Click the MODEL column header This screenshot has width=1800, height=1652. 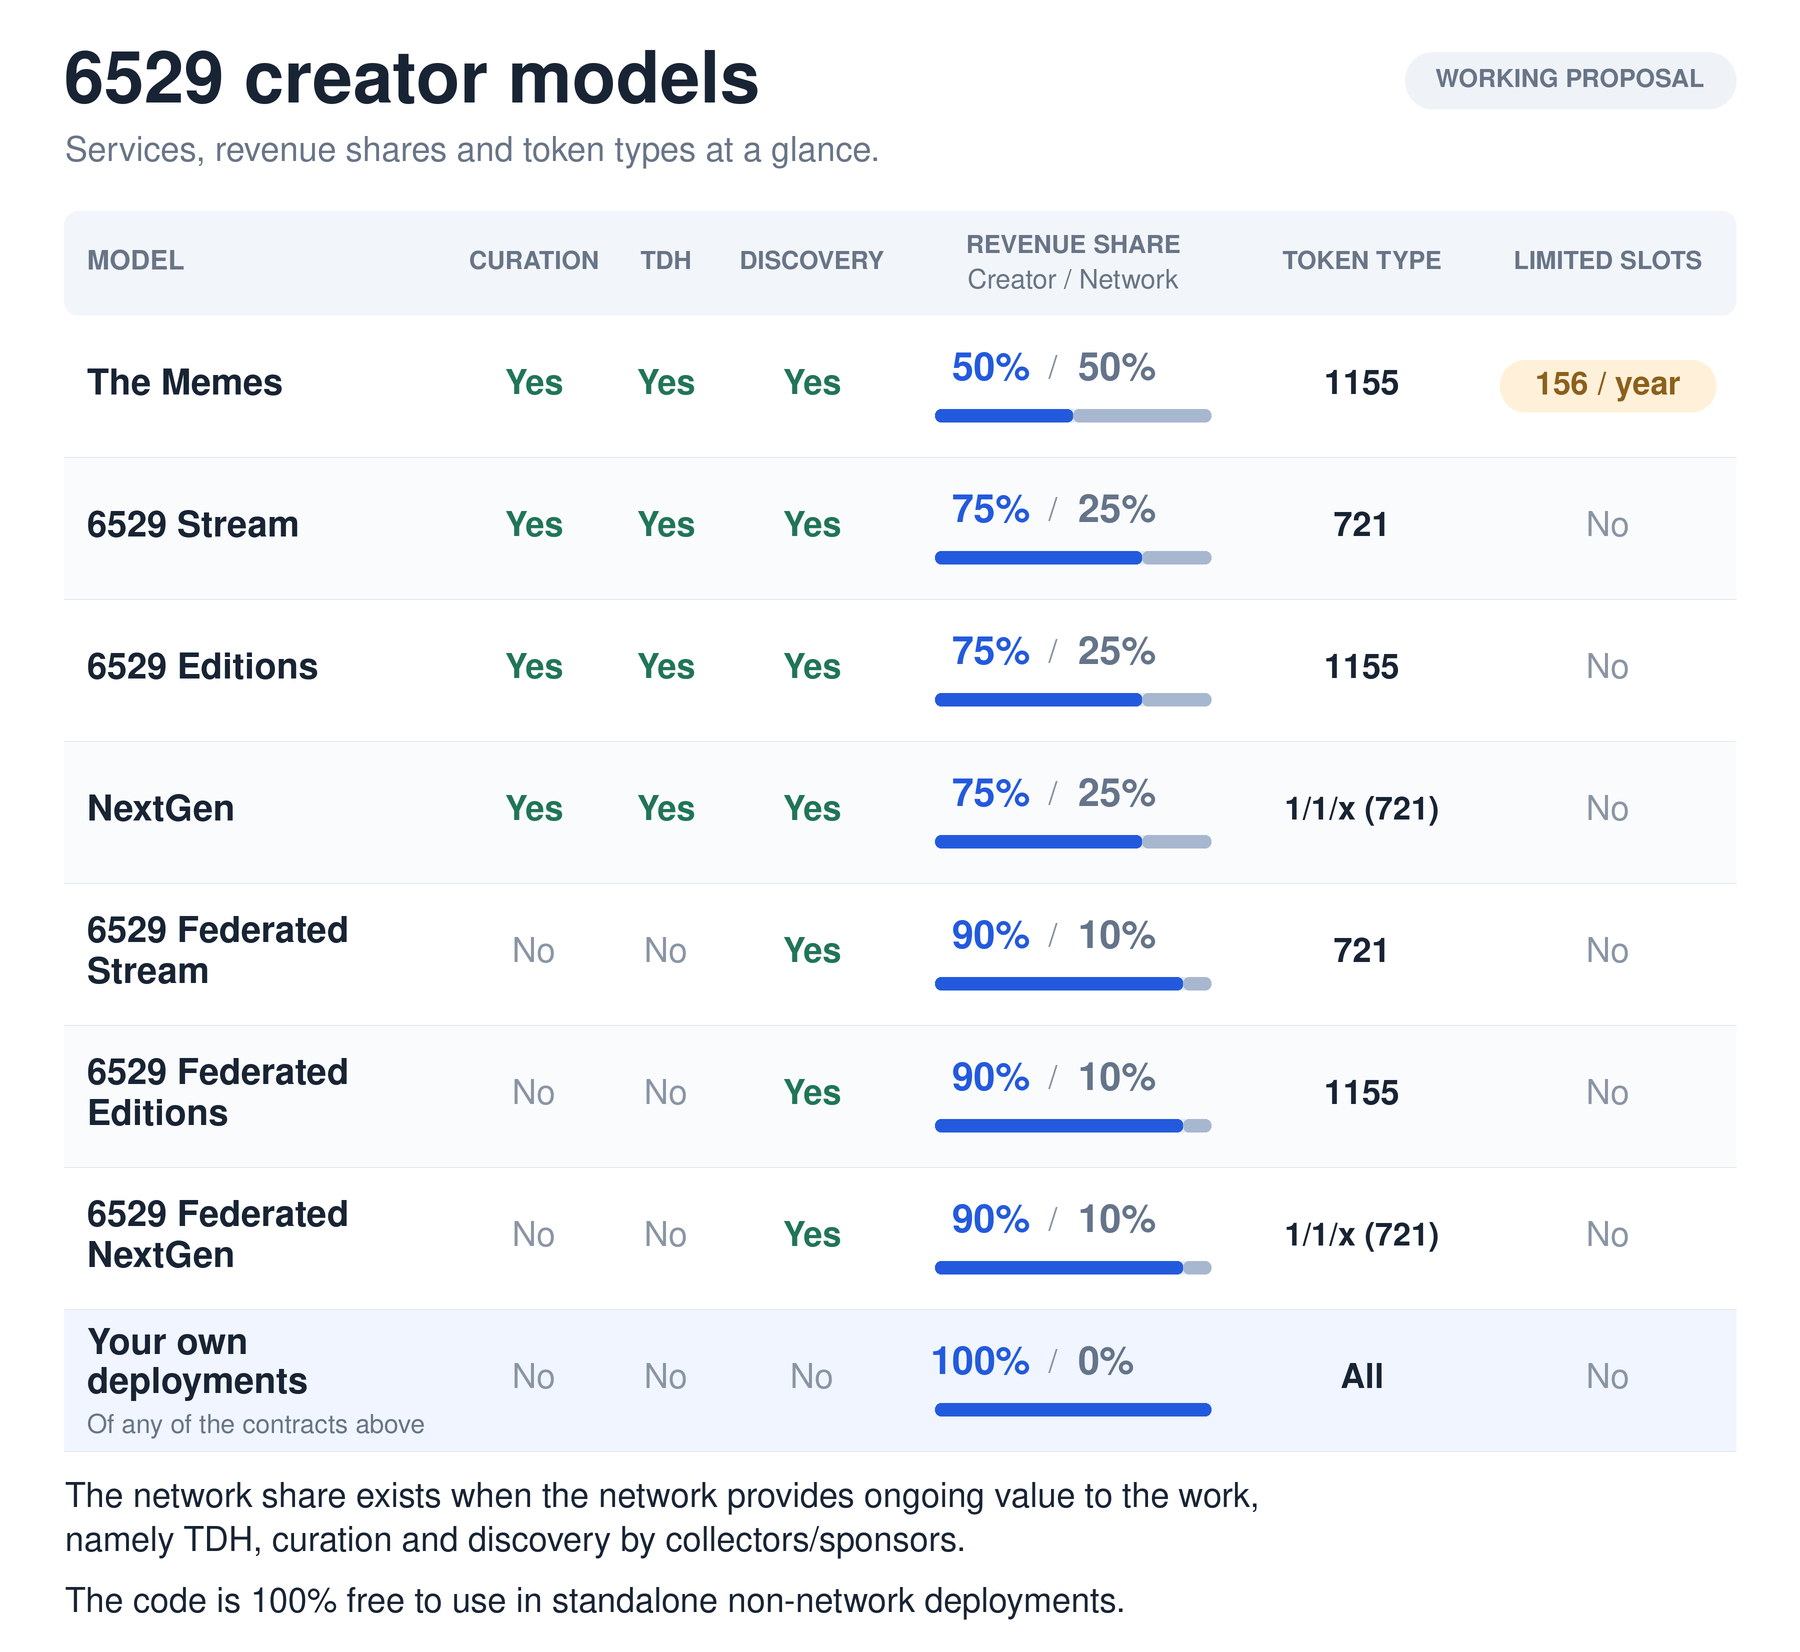tap(136, 261)
